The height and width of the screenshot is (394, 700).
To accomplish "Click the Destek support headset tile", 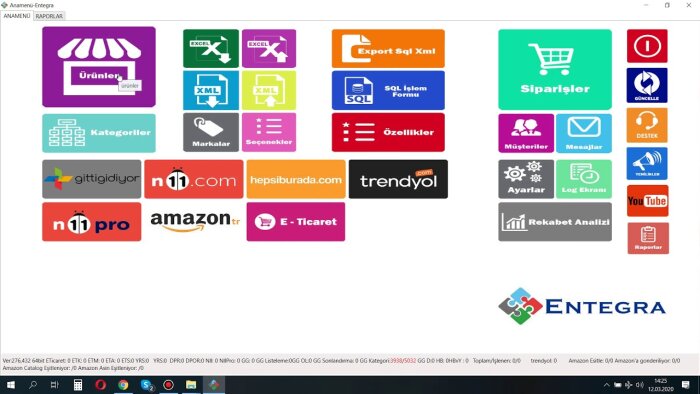I will (647, 125).
